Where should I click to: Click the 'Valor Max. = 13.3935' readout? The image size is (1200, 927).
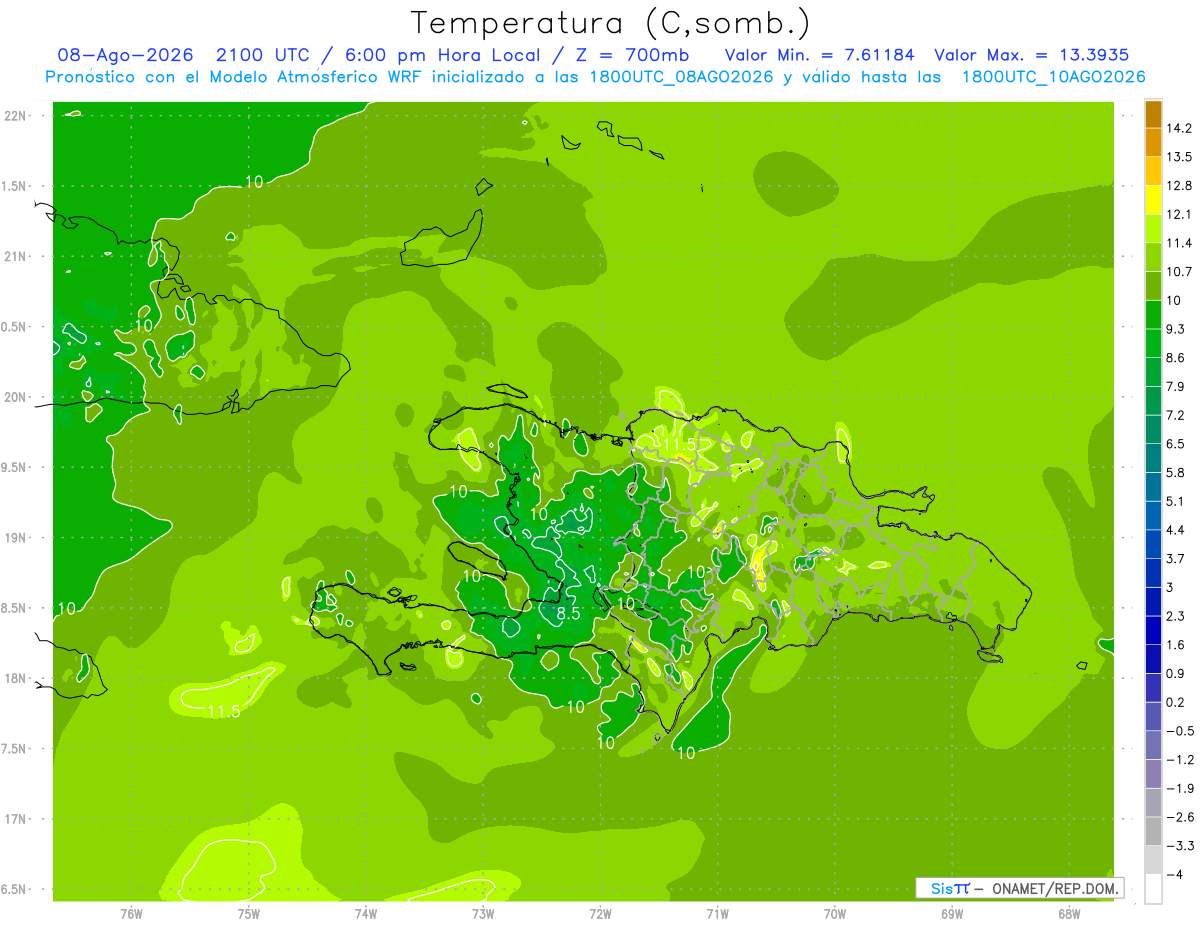(x=1033, y=55)
